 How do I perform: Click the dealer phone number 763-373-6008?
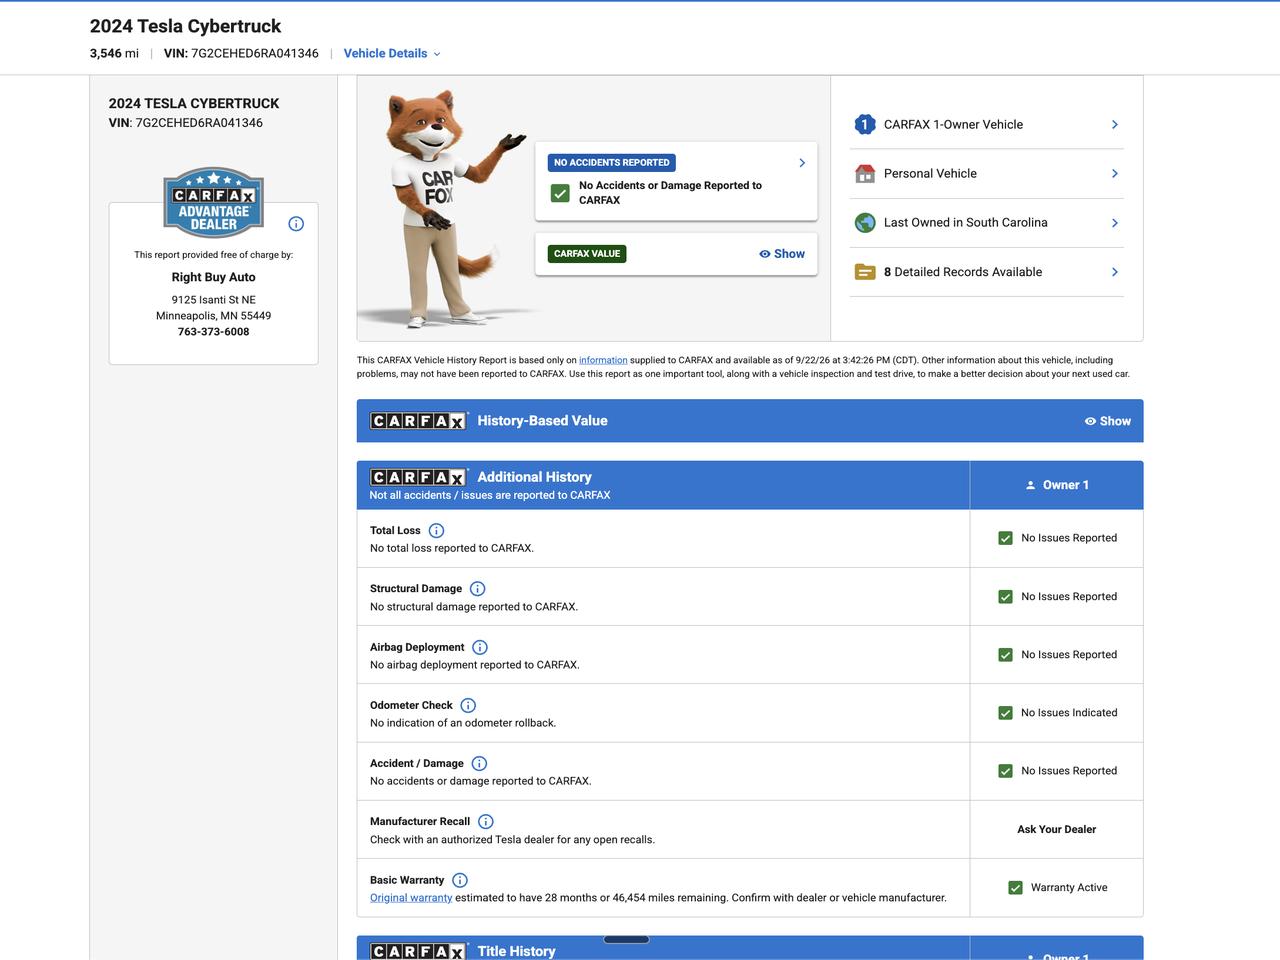click(x=213, y=332)
